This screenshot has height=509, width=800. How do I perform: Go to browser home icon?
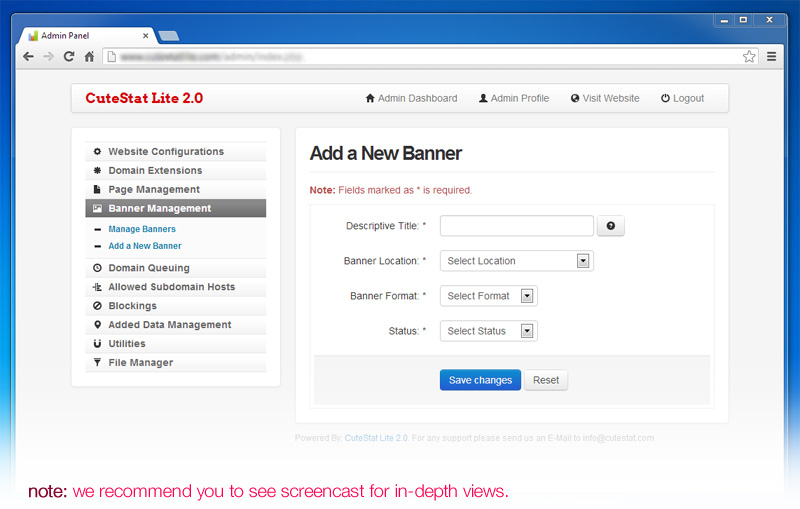pos(89,57)
